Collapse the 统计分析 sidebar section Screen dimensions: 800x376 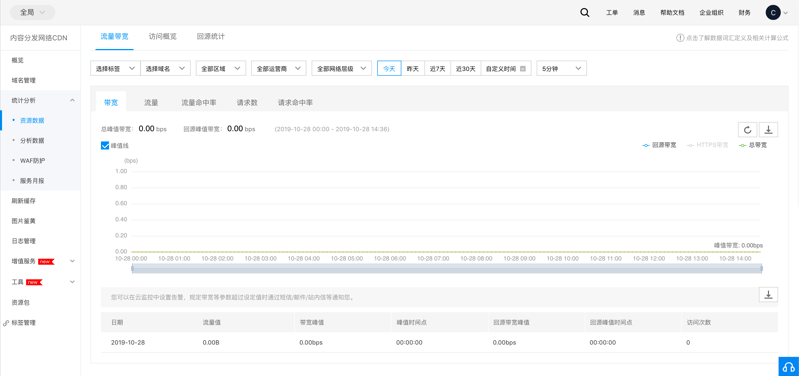[40, 101]
